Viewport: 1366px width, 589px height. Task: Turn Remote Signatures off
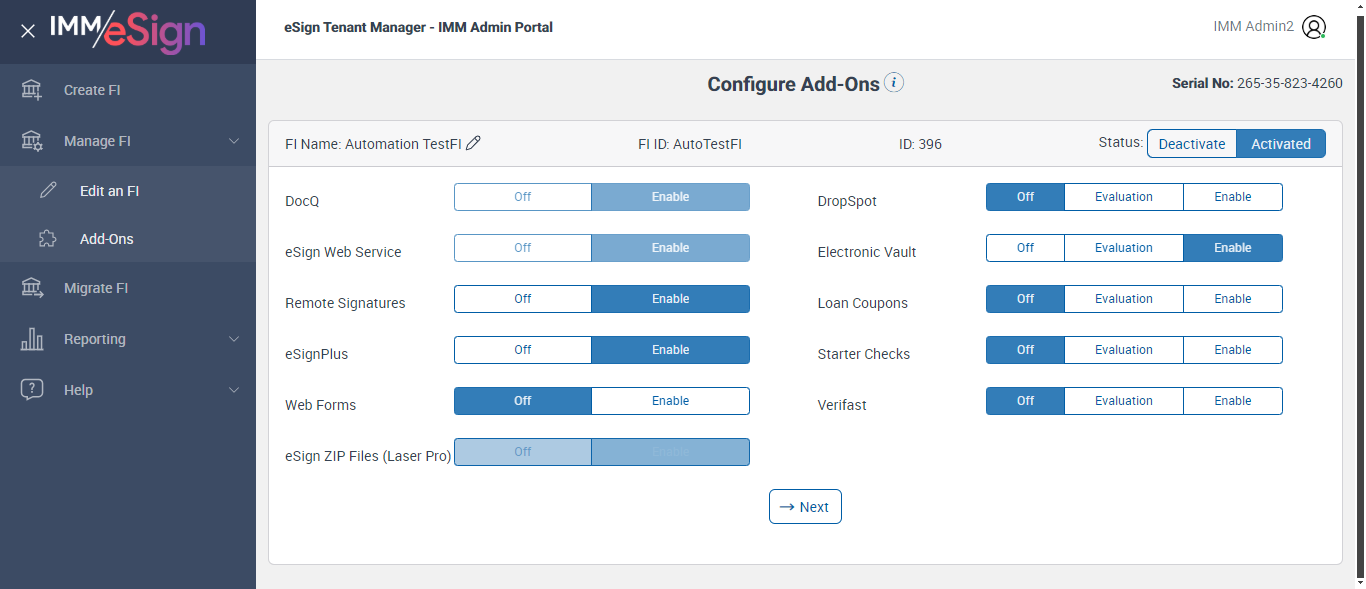(523, 299)
